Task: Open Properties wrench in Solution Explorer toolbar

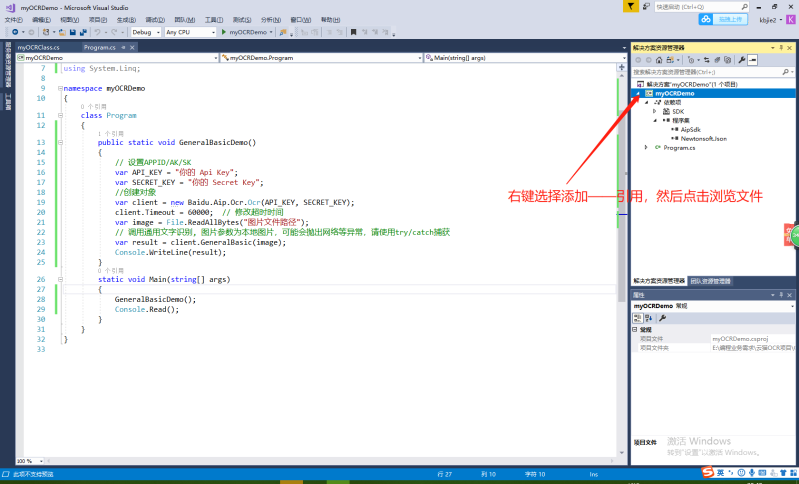Action: pyautogui.click(x=742, y=60)
